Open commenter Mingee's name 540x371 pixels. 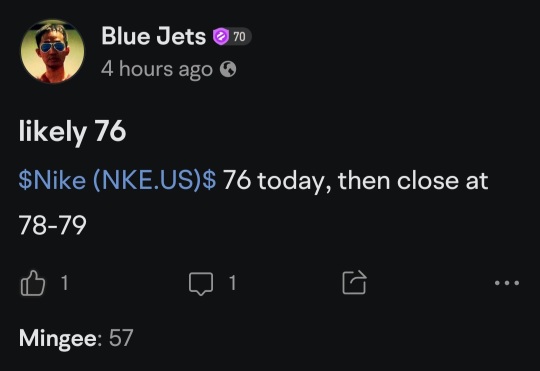[x=58, y=338]
